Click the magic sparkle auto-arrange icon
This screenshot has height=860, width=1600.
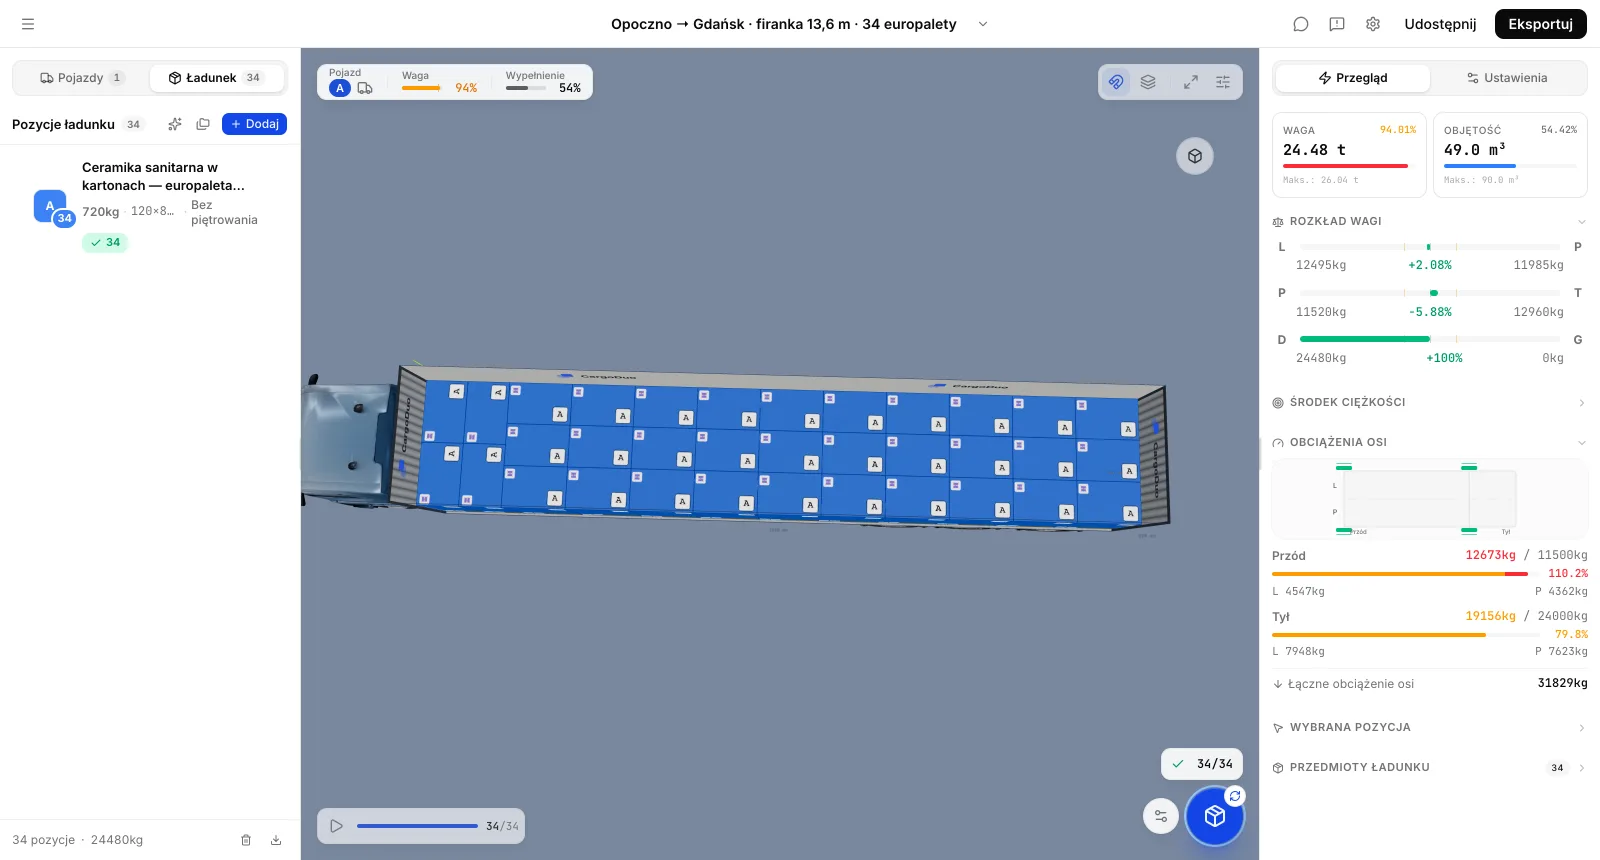pos(175,124)
